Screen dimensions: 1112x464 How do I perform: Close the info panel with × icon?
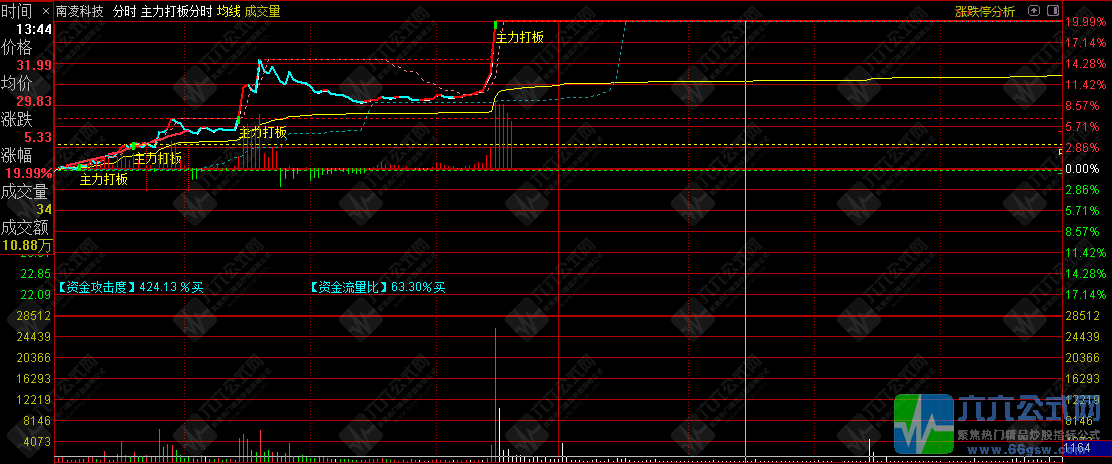tap(1054, 11)
